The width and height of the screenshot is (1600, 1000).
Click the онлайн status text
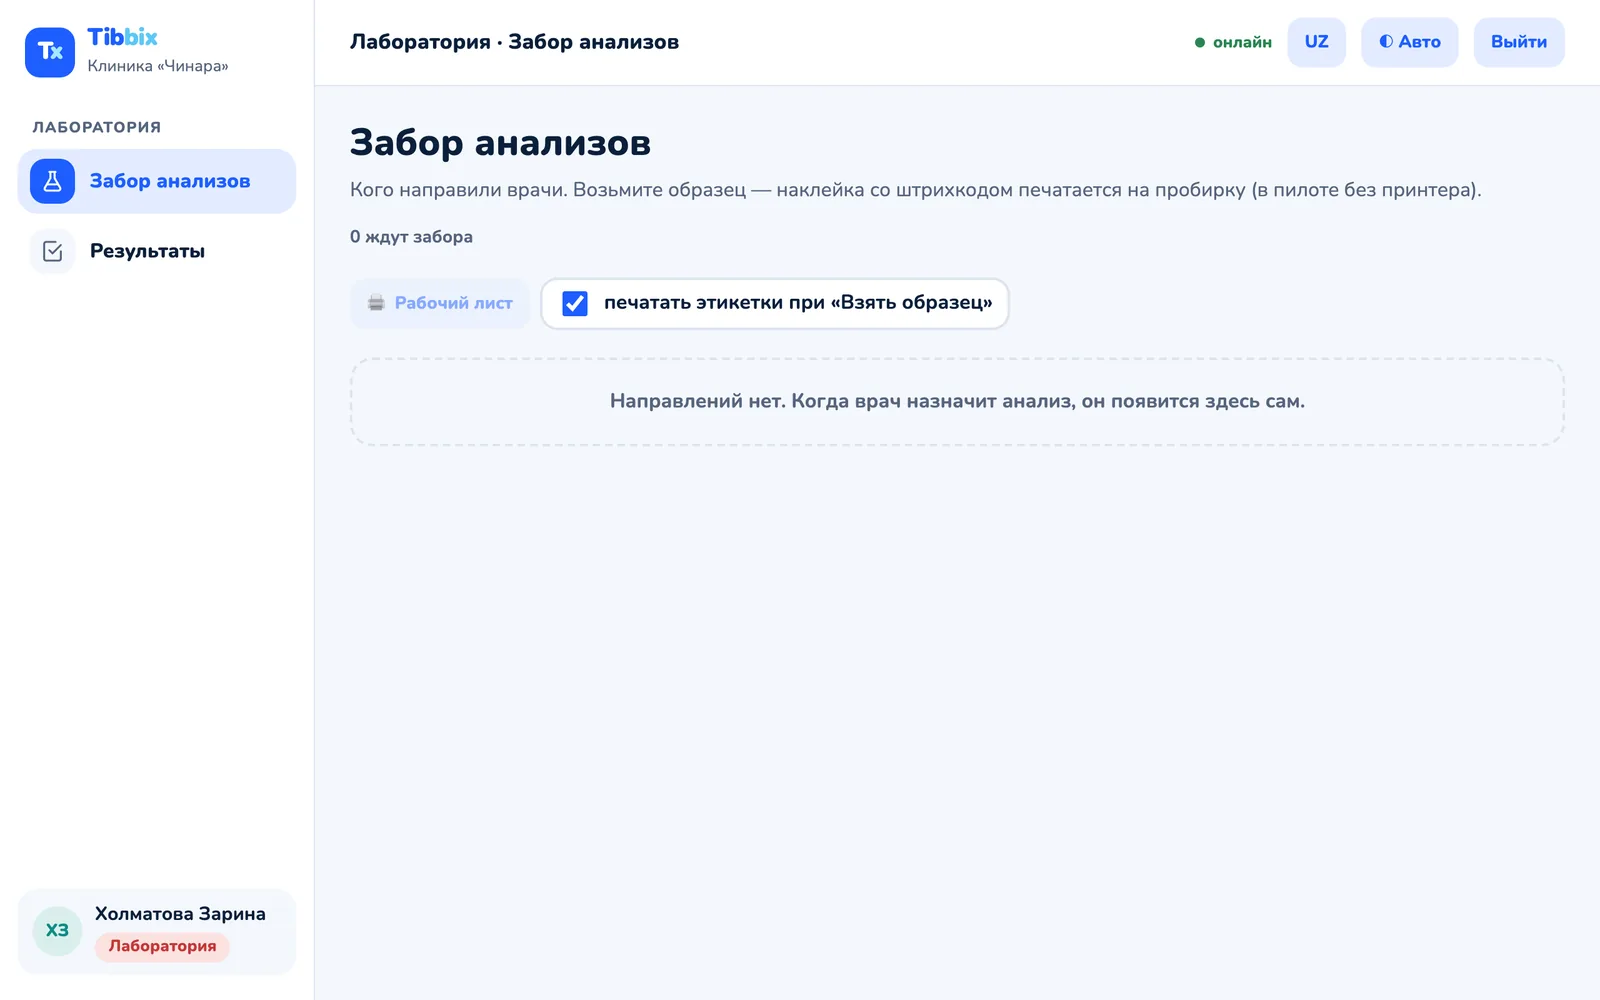pyautogui.click(x=1242, y=42)
